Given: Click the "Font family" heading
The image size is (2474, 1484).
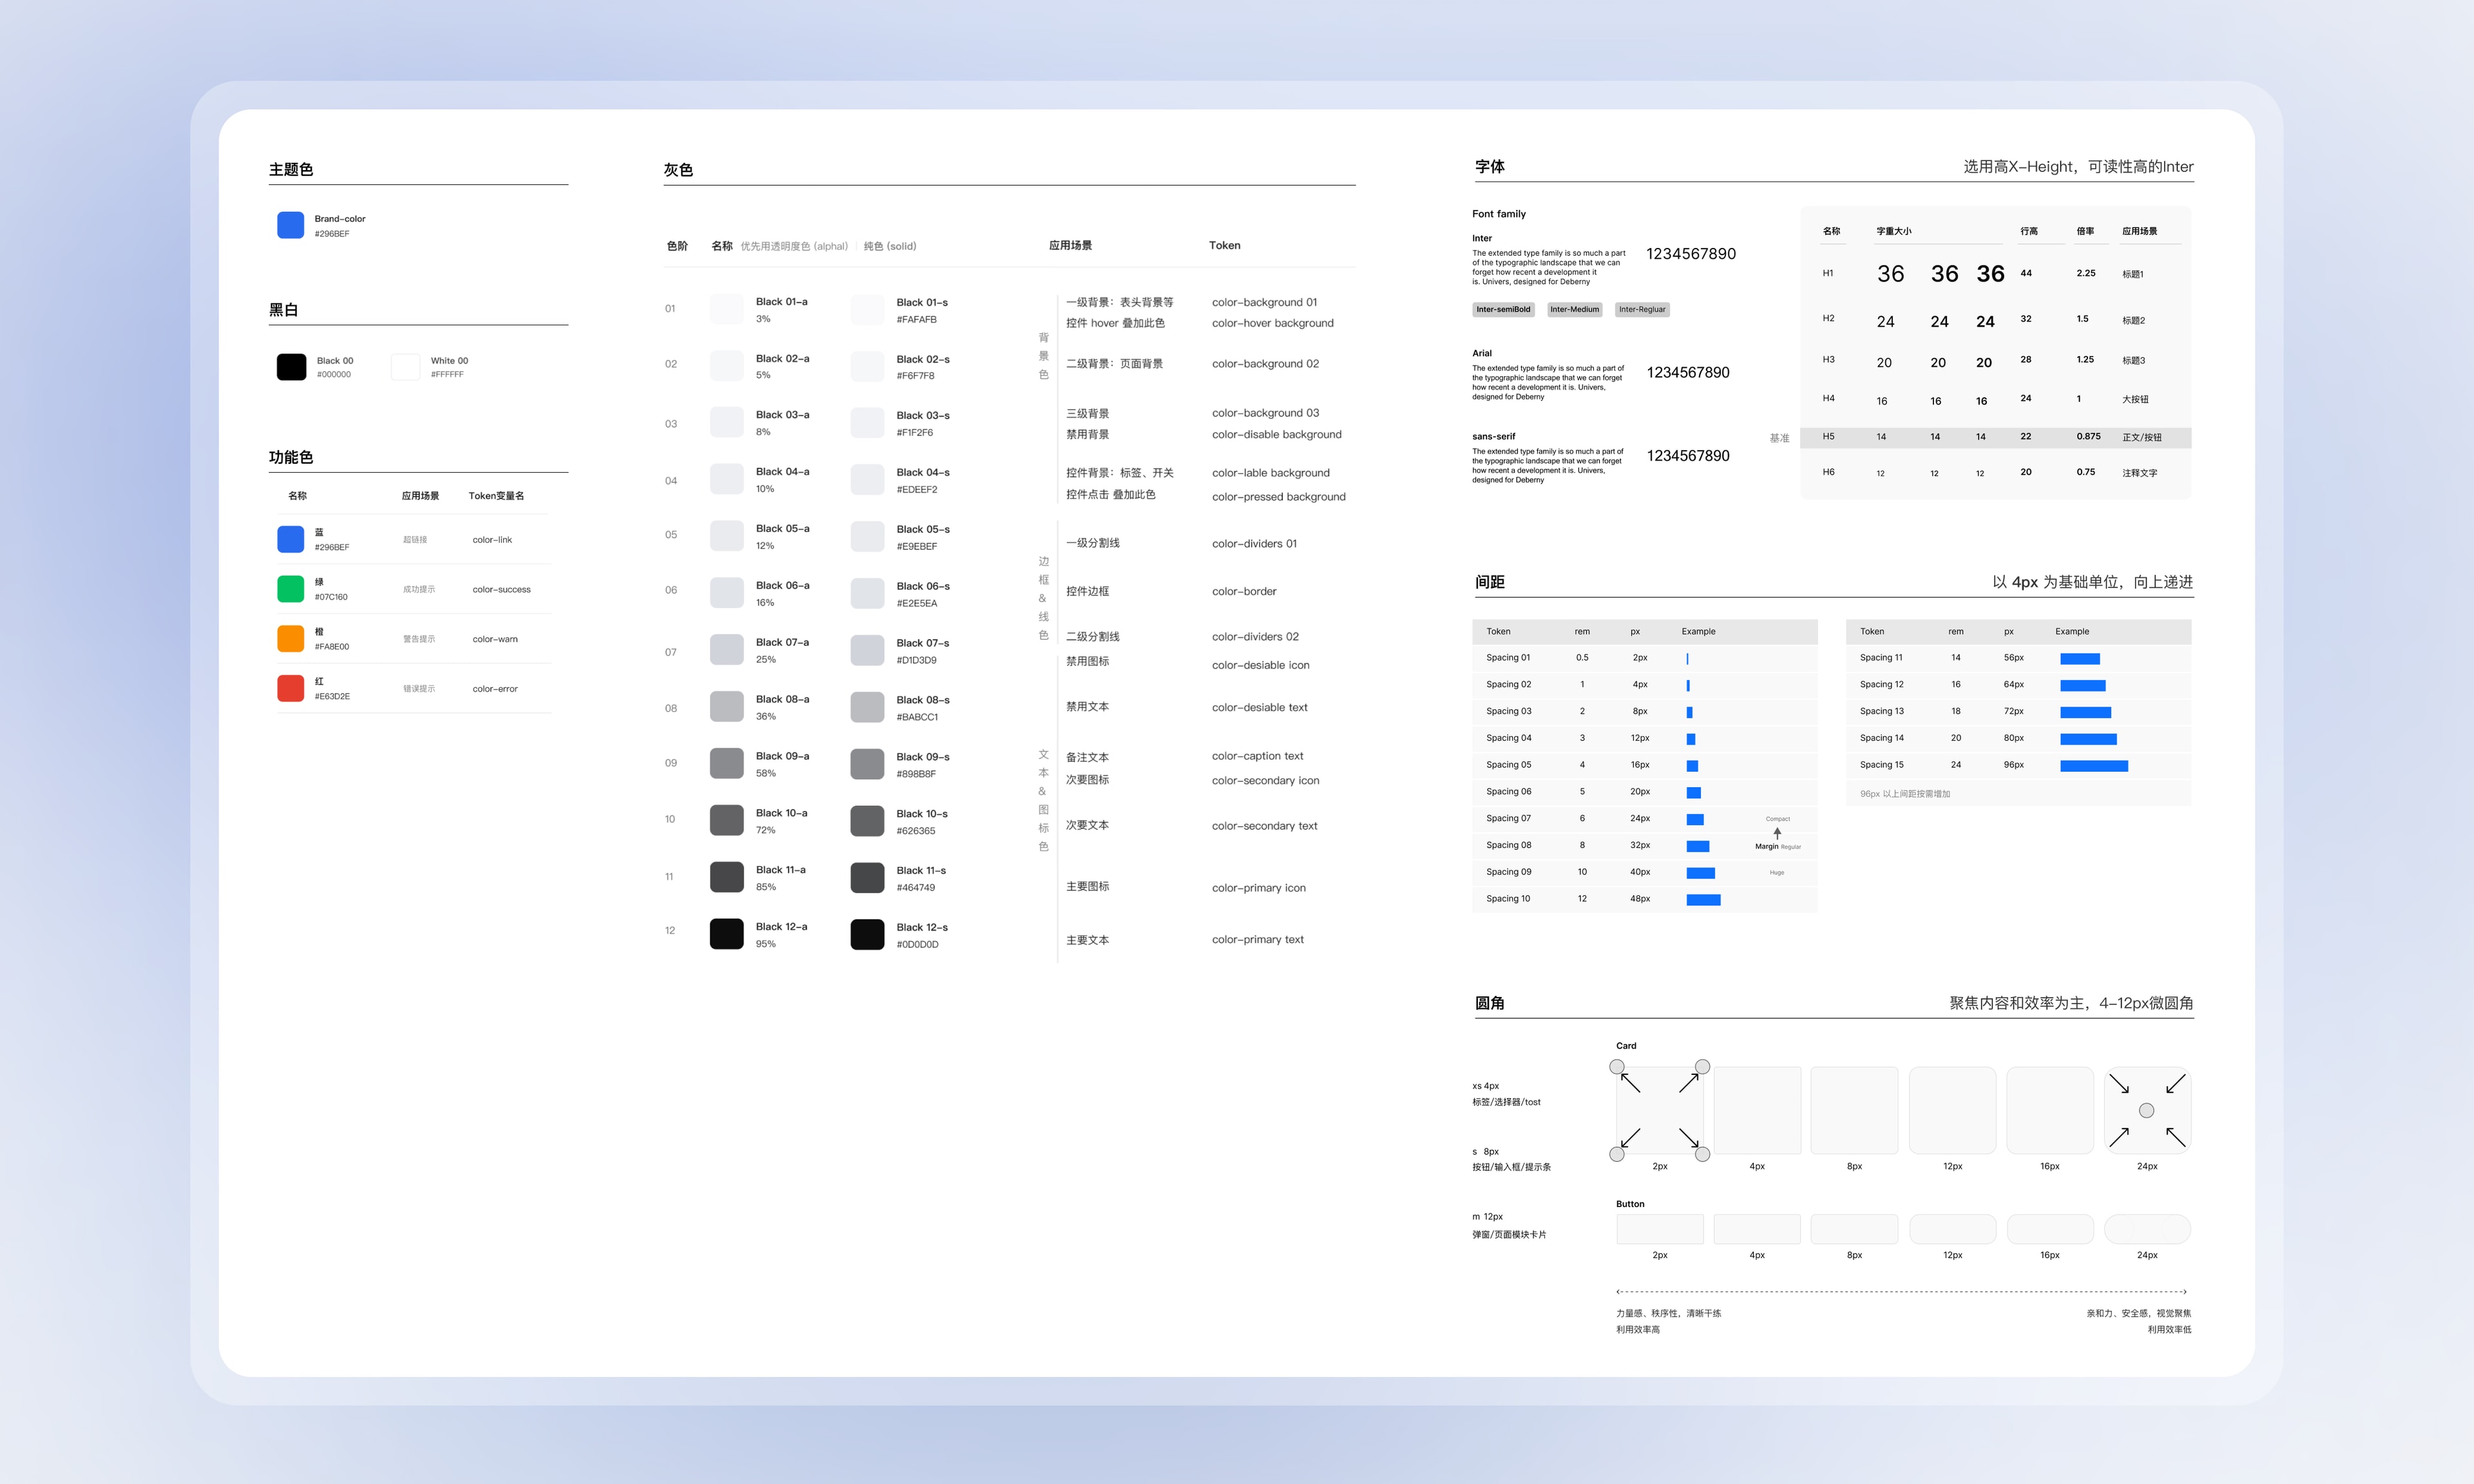Looking at the screenshot, I should click(x=1499, y=214).
